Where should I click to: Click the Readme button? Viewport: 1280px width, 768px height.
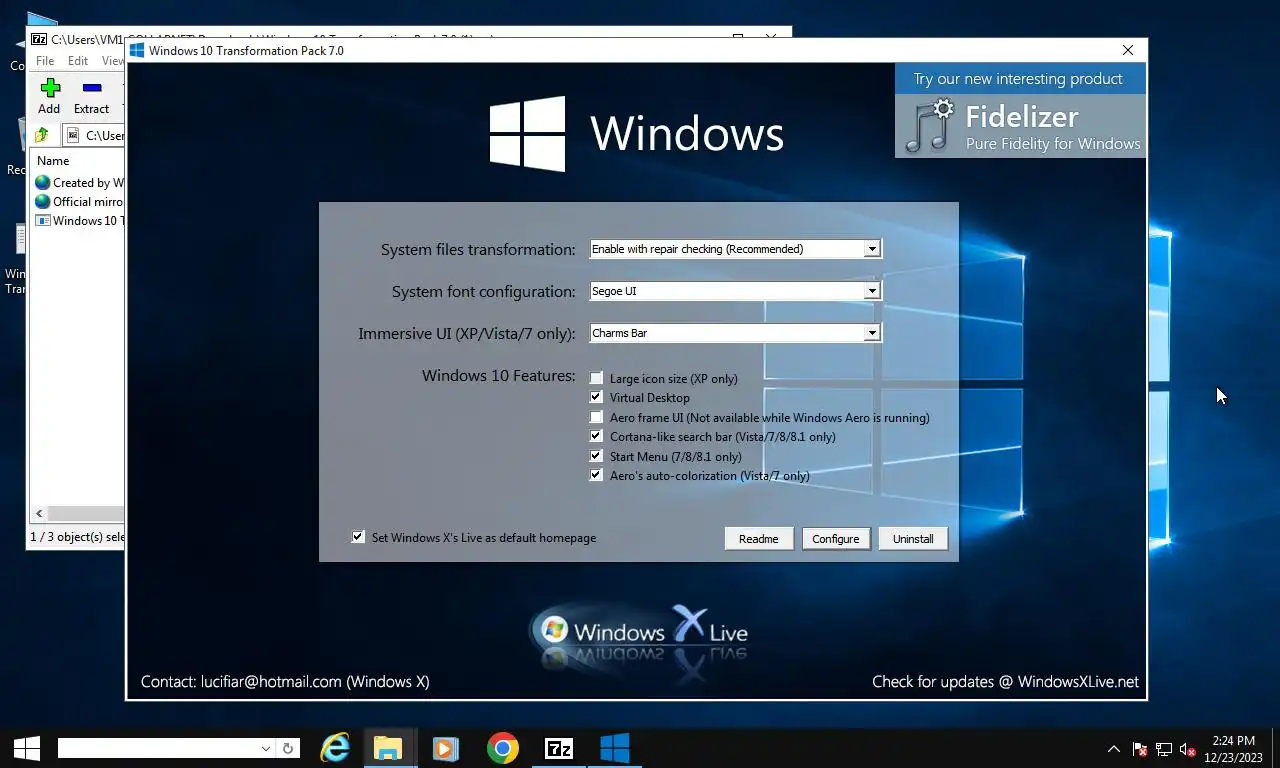758,538
